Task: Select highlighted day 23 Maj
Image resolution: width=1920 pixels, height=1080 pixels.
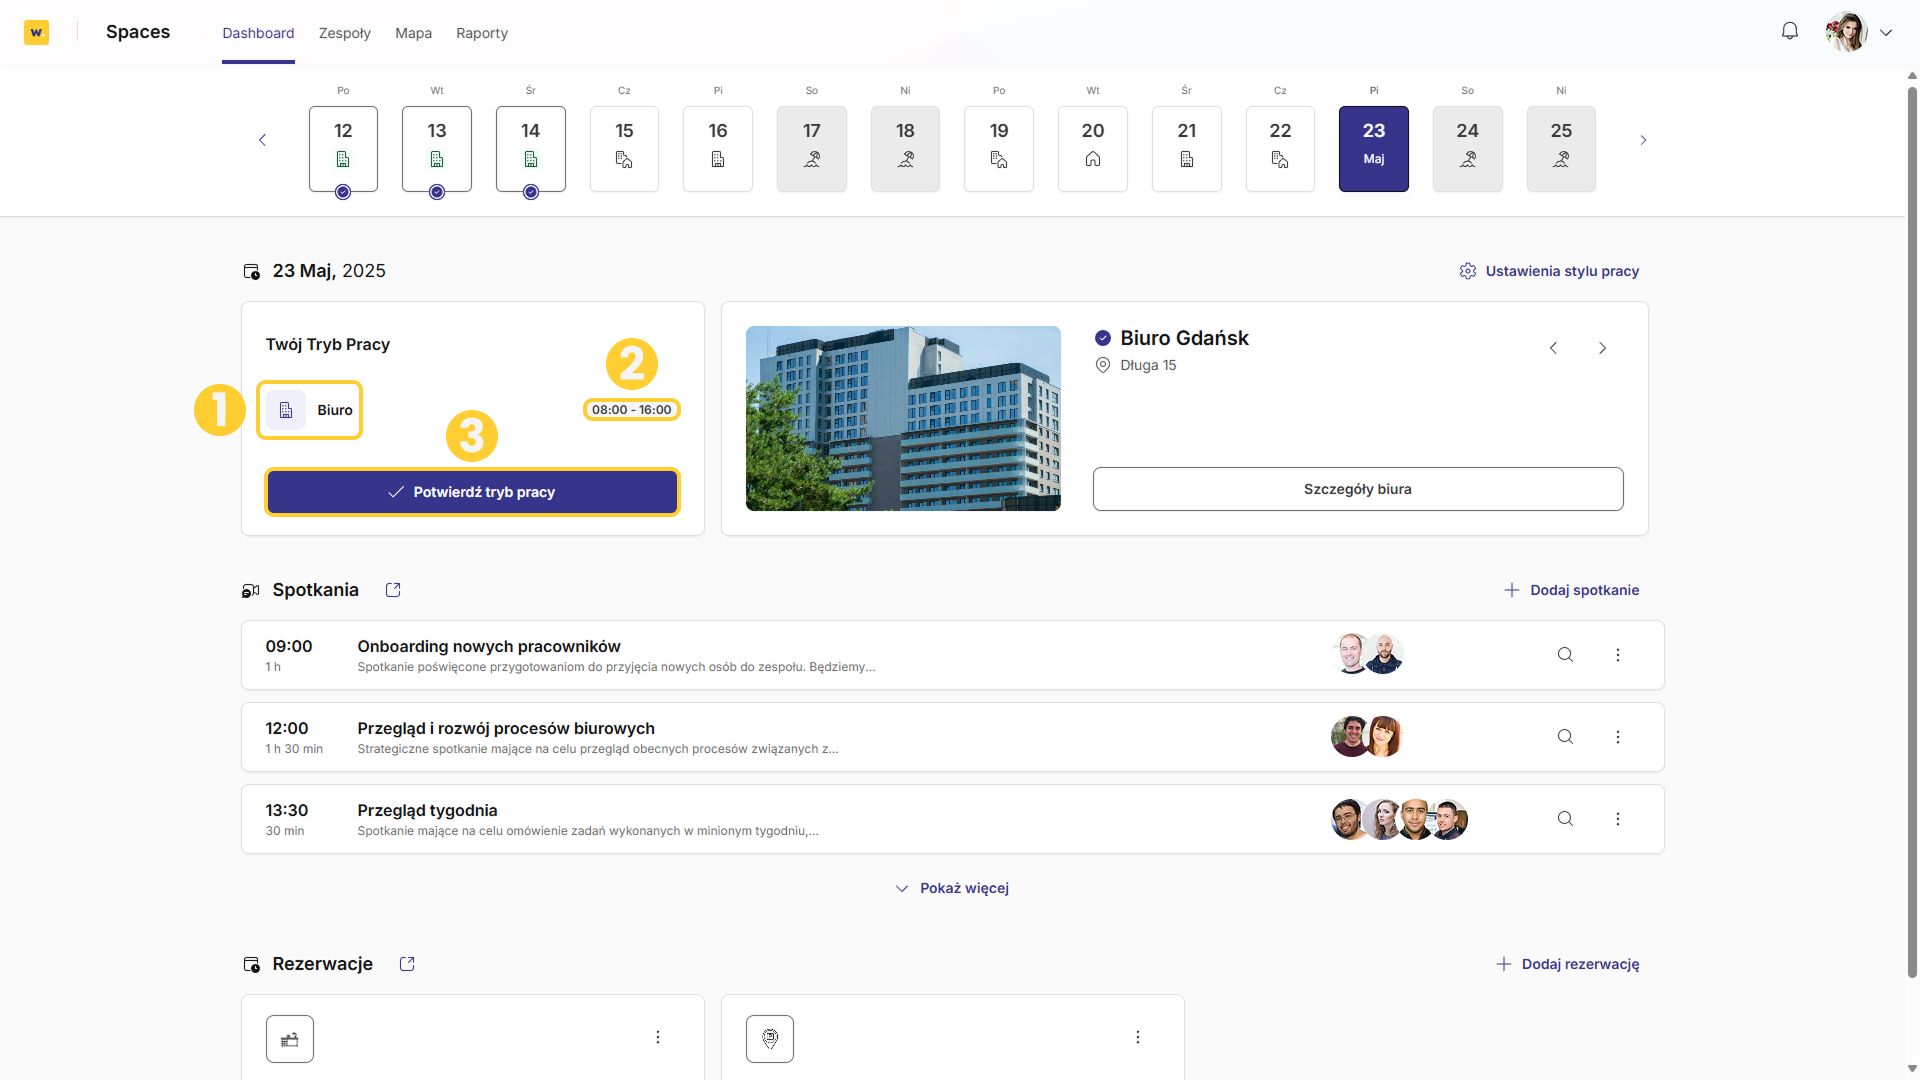Action: coord(1374,148)
